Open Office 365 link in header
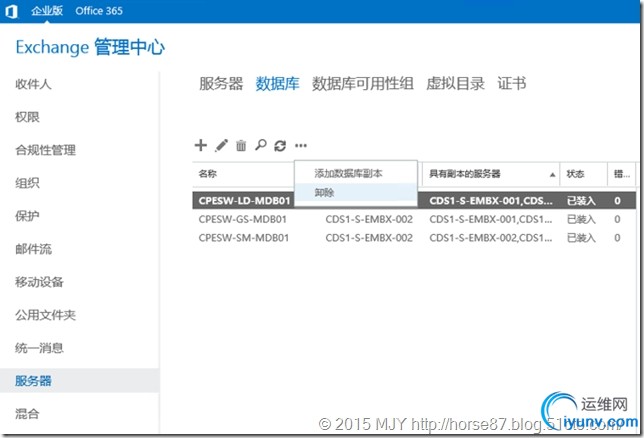This screenshot has height=438, width=644. [99, 11]
